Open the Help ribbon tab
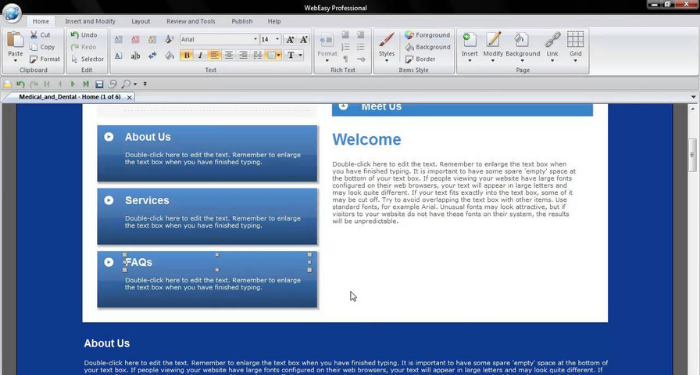 (x=274, y=21)
